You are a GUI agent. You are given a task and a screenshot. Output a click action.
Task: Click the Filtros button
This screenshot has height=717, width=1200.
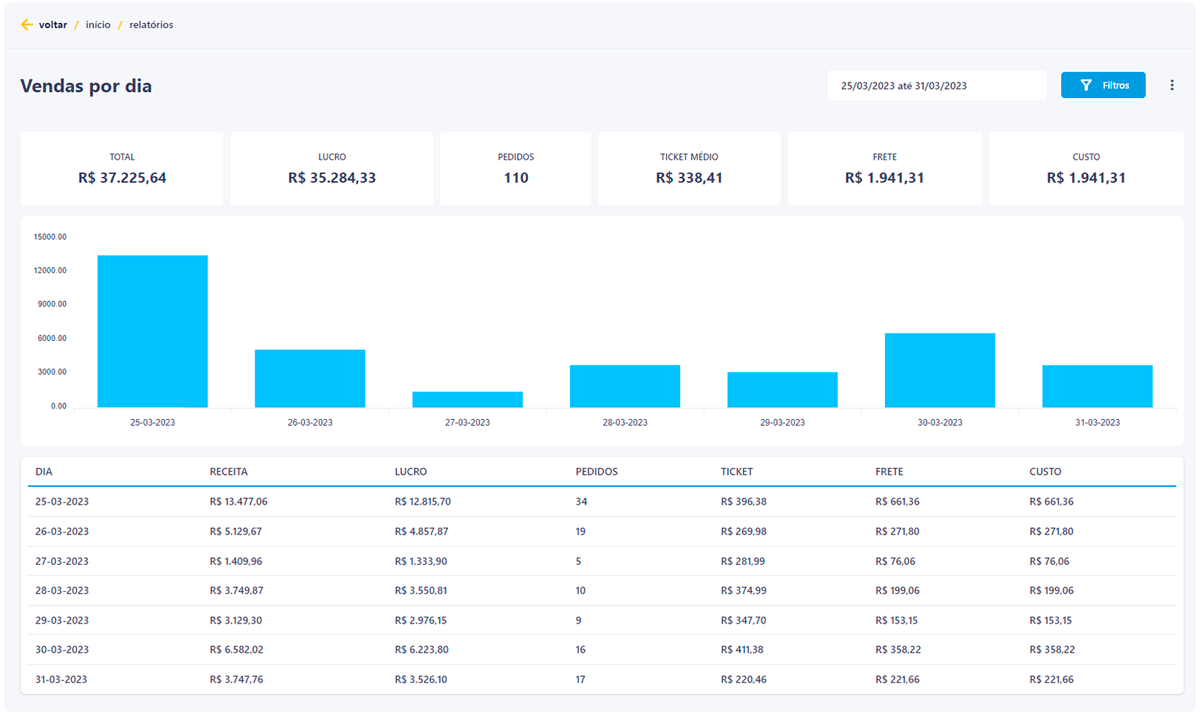(x=1103, y=86)
